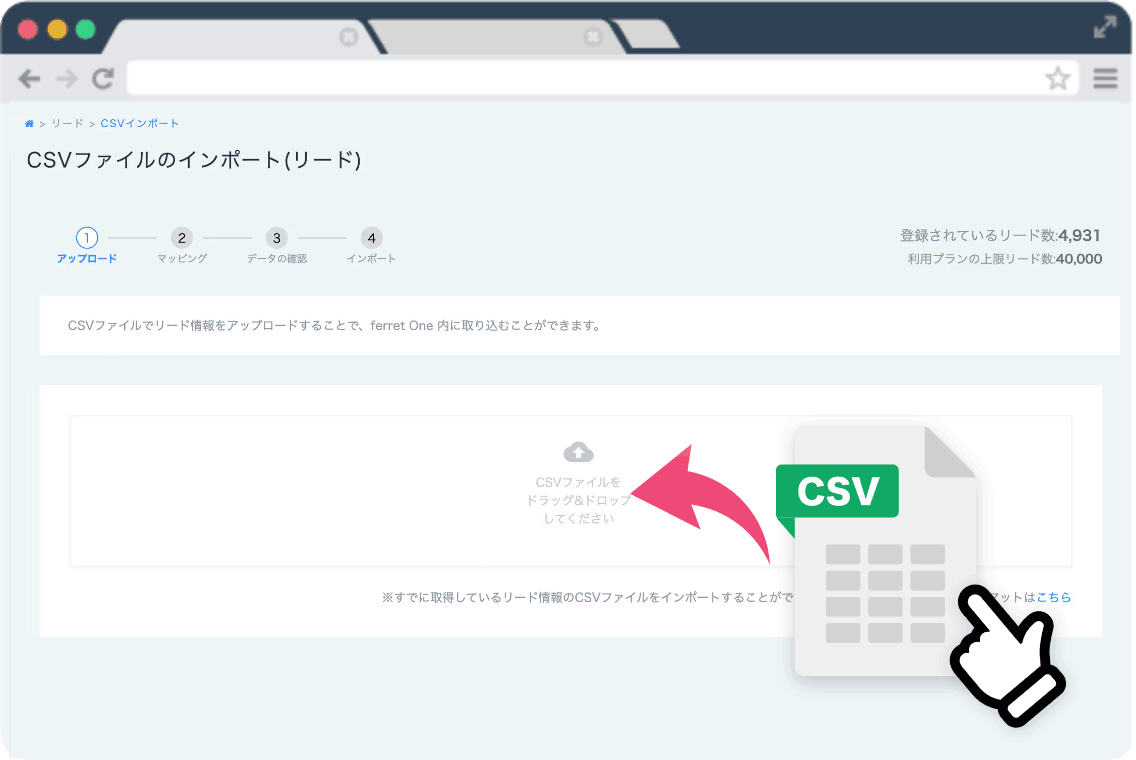Select step 1 アップロード
Screen dimensions: 1136x760
(87, 238)
